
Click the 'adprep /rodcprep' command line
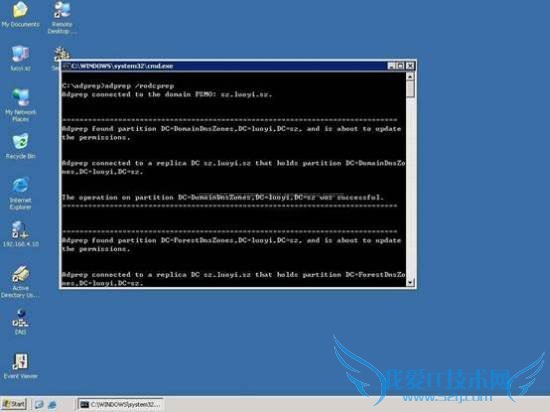click(118, 86)
